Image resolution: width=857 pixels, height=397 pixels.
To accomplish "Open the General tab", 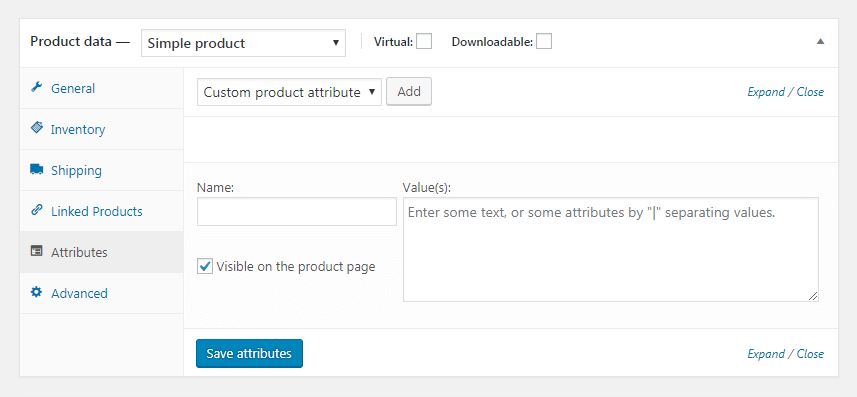I will click(x=102, y=88).
